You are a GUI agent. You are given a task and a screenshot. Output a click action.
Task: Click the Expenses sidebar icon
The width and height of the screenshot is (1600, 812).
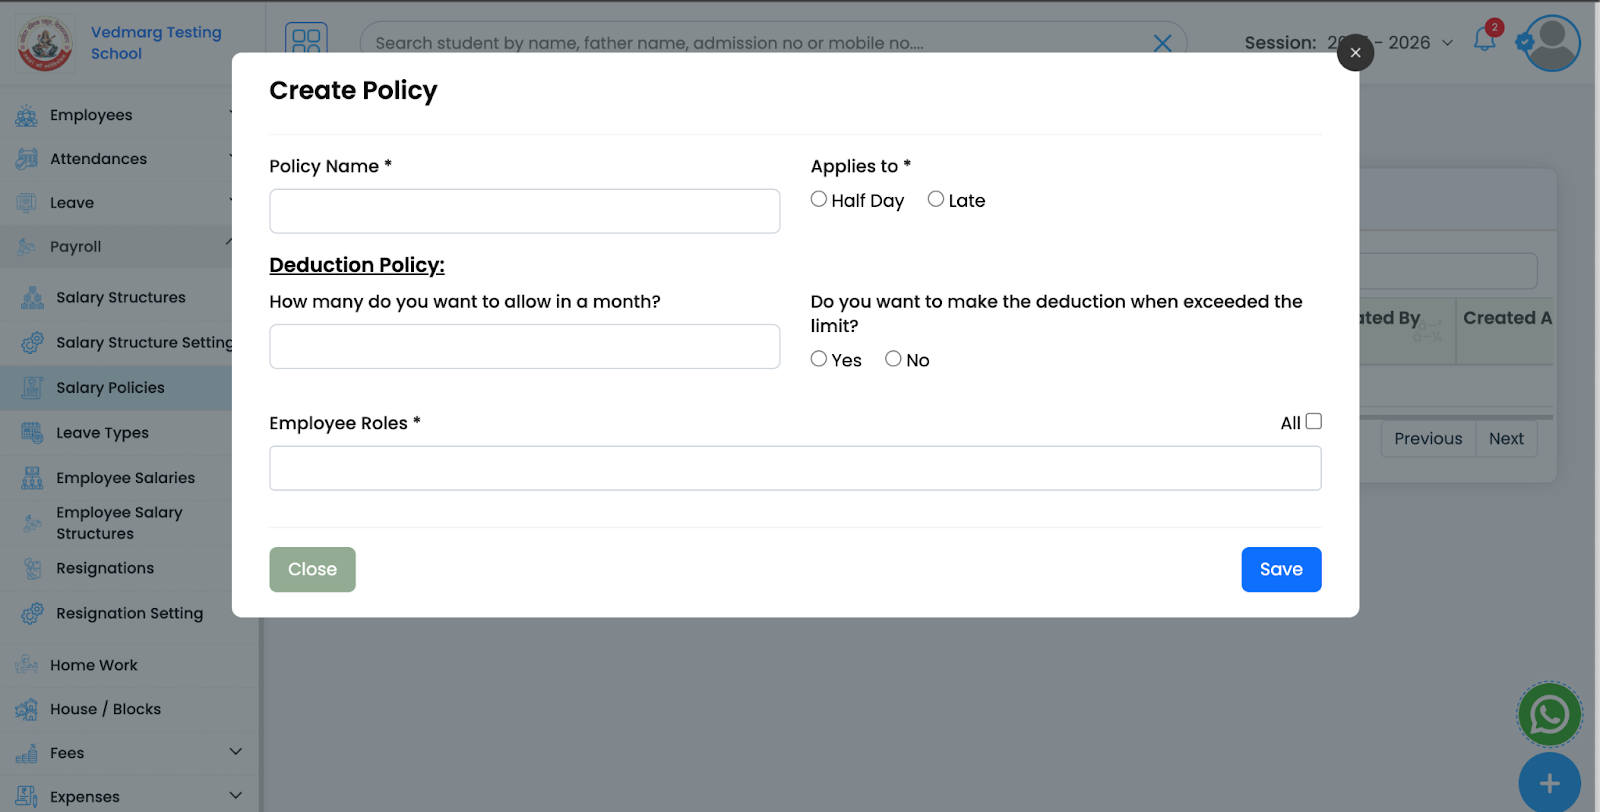[x=26, y=797]
